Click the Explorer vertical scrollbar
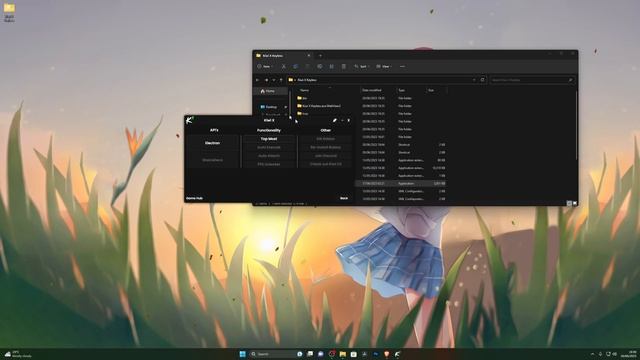The image size is (640, 360). 576,124
